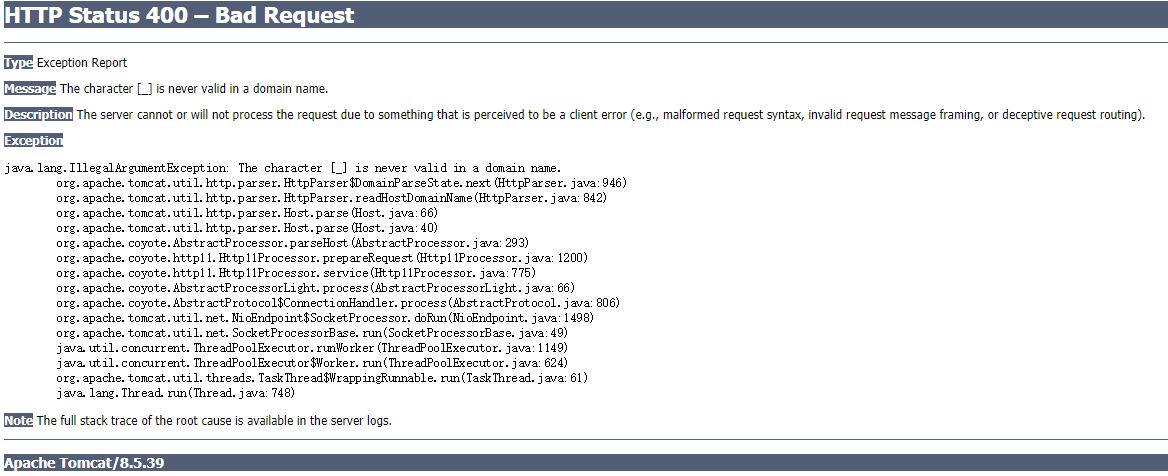Click the Exception Report text

pyautogui.click(x=82, y=63)
